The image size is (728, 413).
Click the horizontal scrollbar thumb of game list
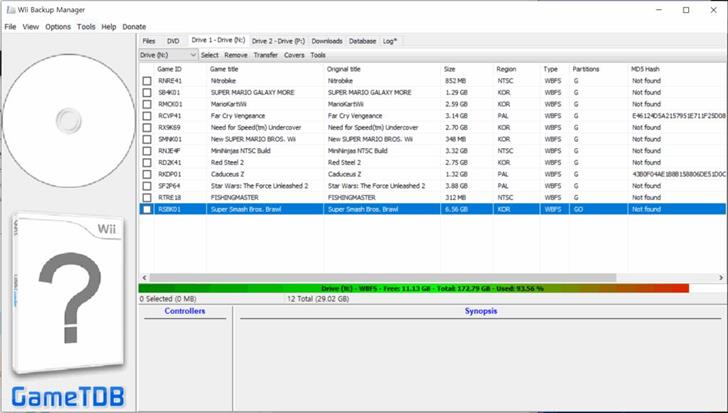pos(383,277)
